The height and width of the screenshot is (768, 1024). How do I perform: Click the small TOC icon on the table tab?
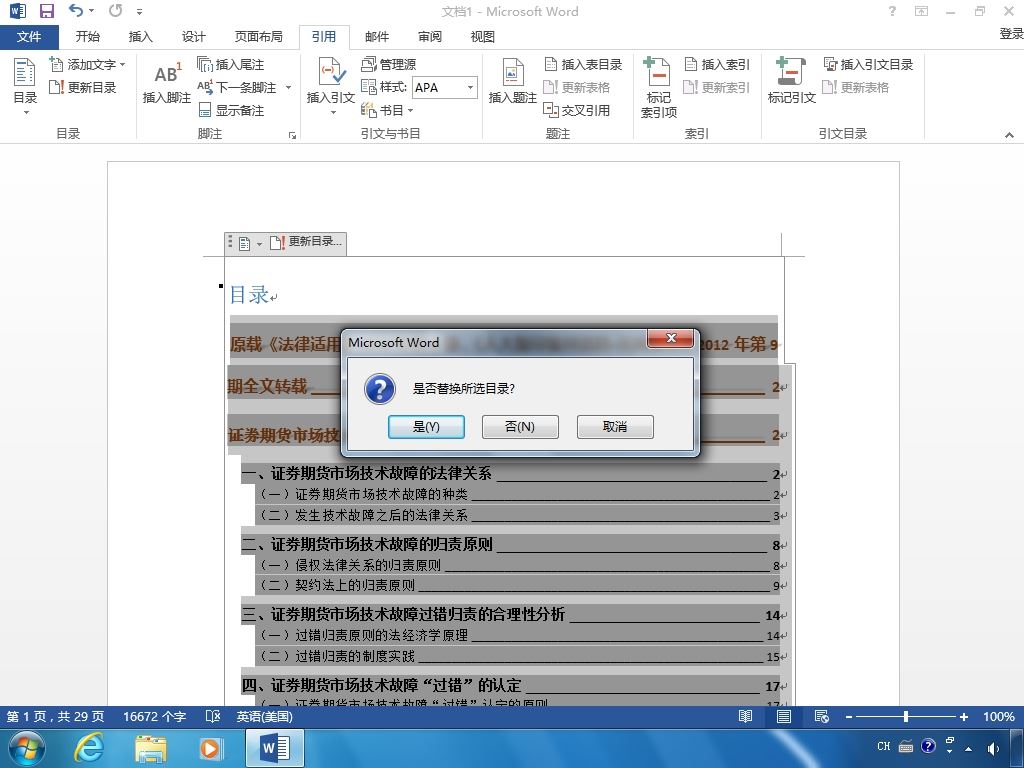pyautogui.click(x=244, y=244)
